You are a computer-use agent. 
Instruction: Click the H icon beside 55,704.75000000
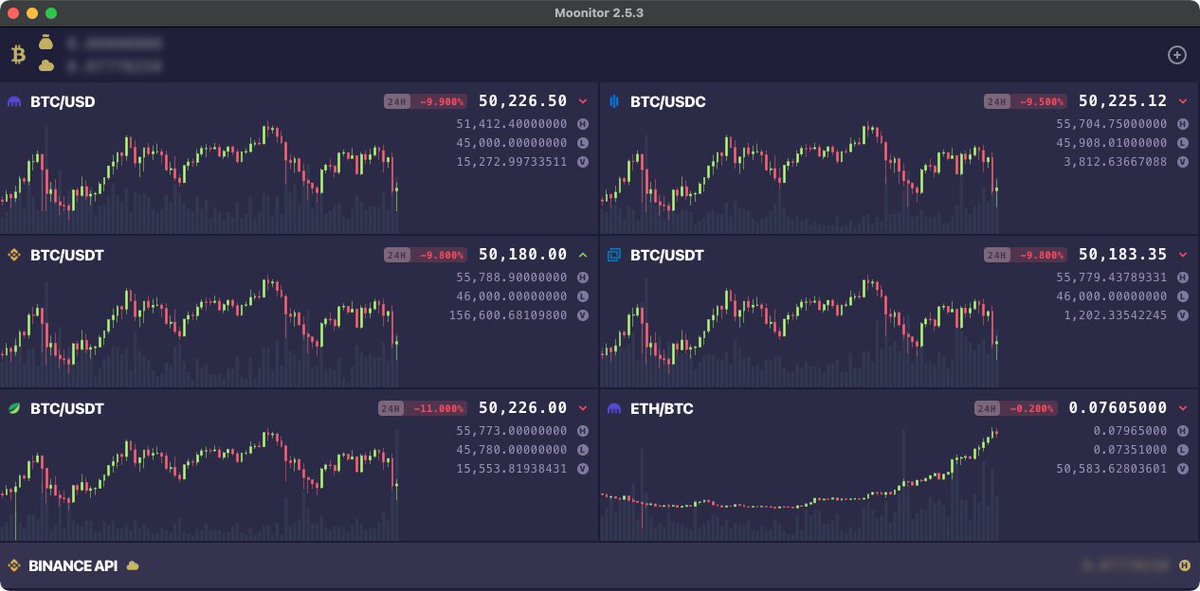tap(1183, 124)
